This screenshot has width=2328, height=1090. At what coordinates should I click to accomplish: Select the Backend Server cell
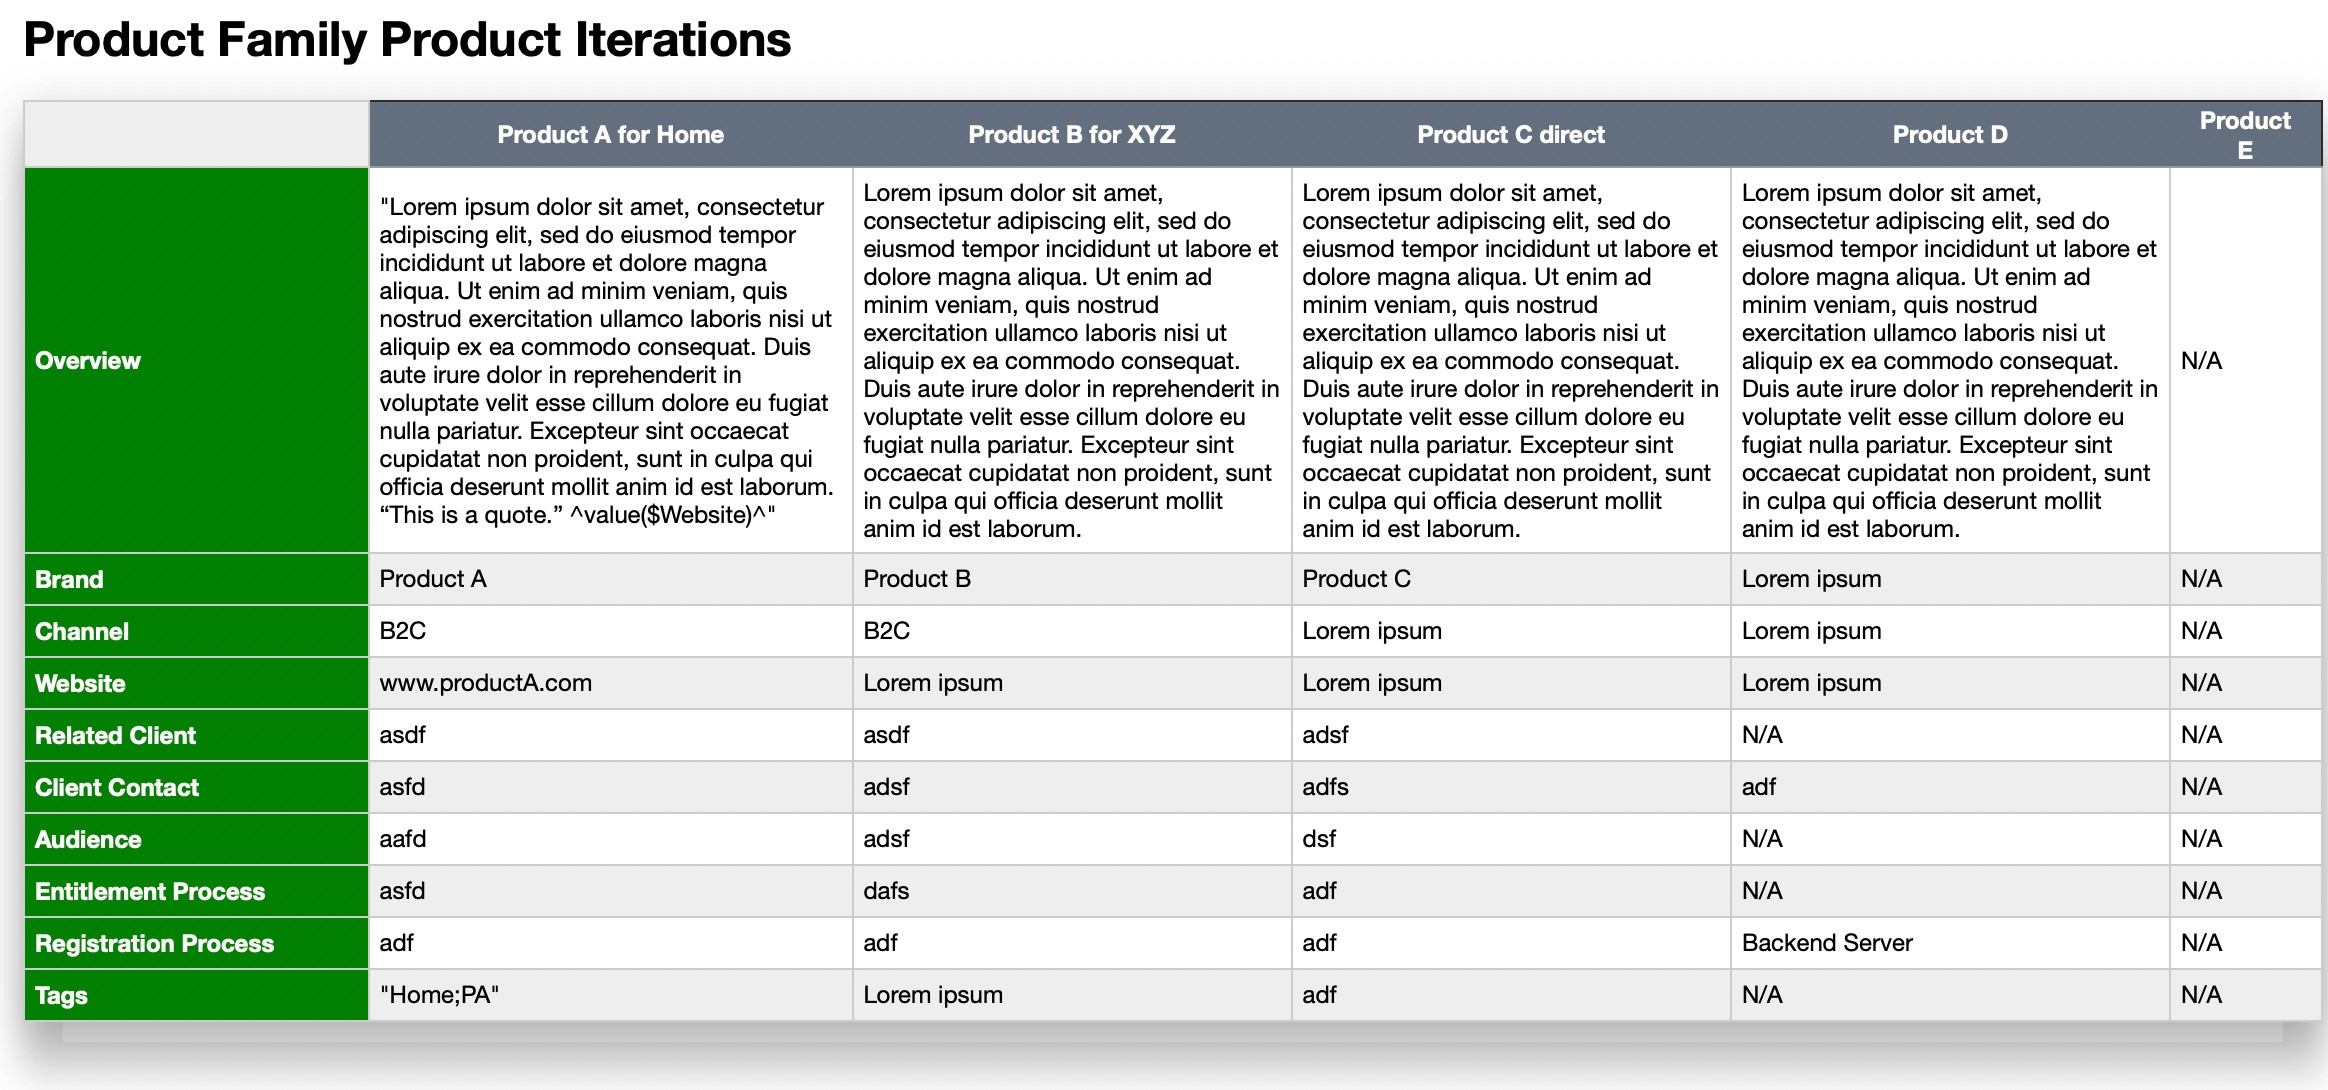(1827, 943)
